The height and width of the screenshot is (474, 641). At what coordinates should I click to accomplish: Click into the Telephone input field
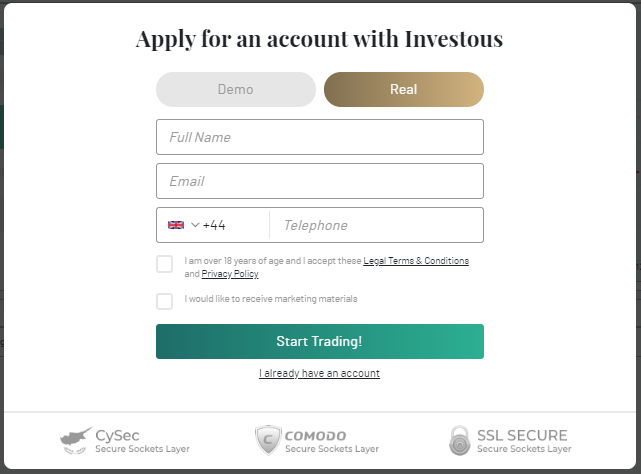click(377, 225)
